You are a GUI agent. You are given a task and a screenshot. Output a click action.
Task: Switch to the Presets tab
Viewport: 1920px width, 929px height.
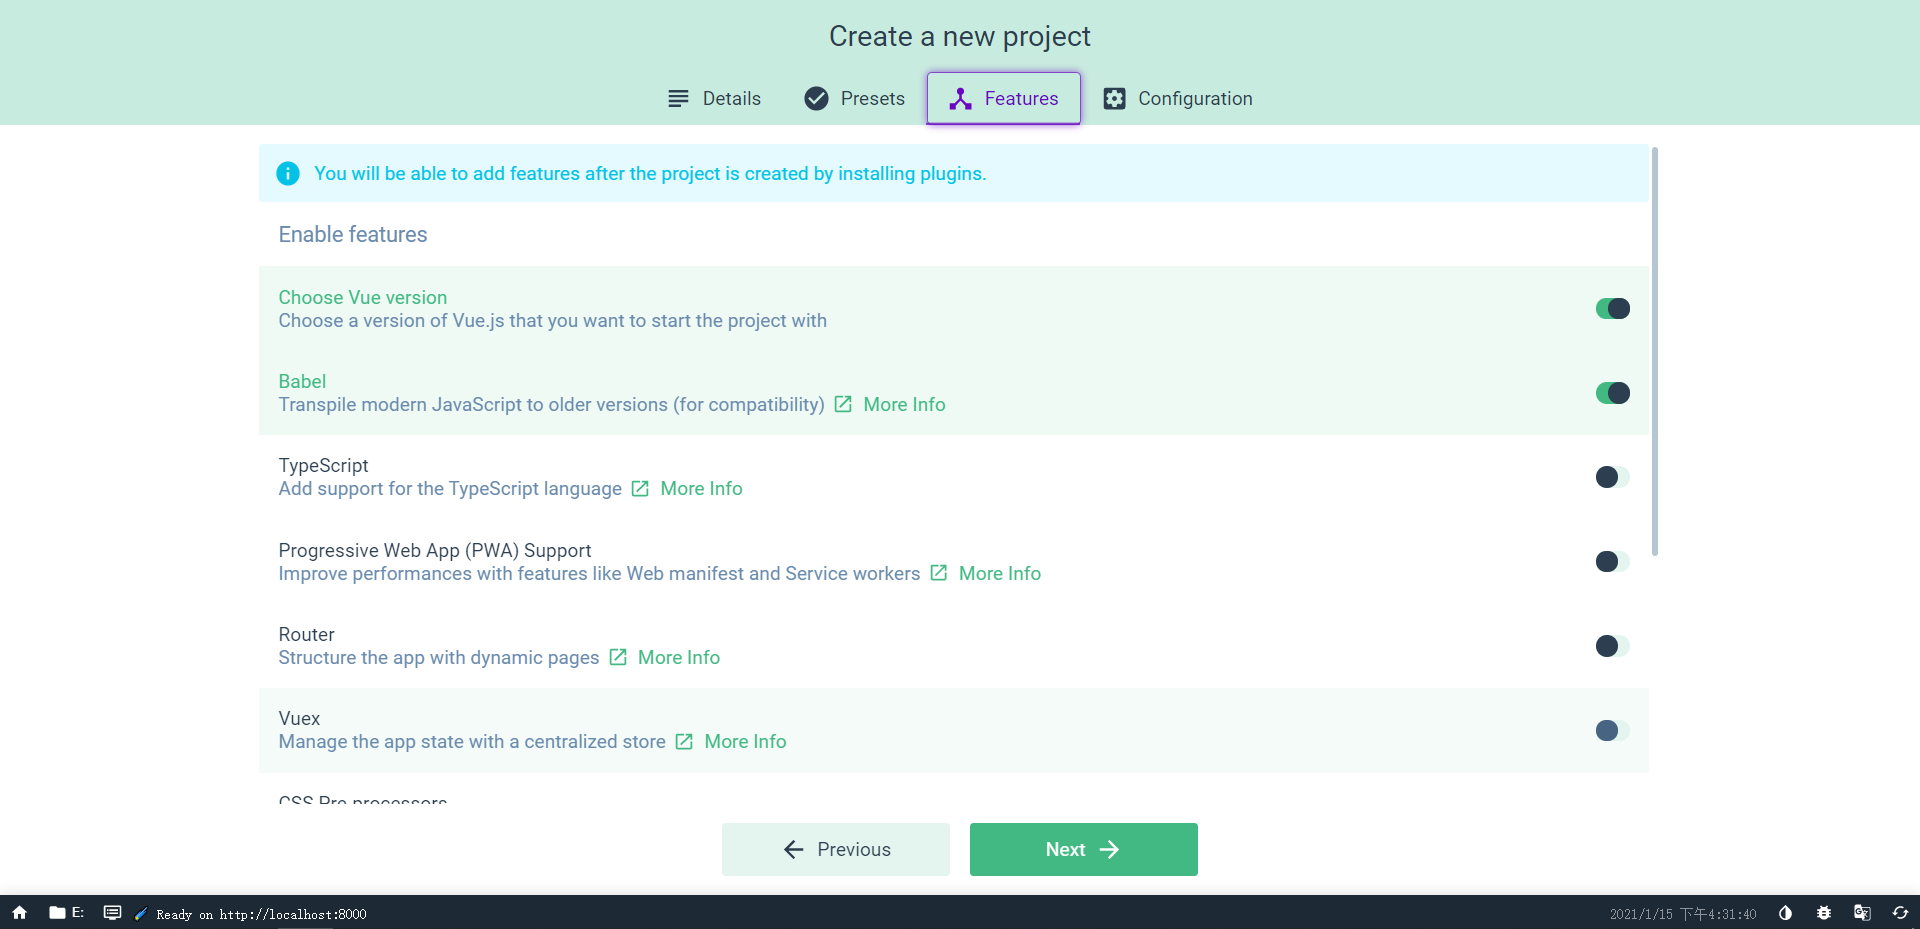[854, 98]
